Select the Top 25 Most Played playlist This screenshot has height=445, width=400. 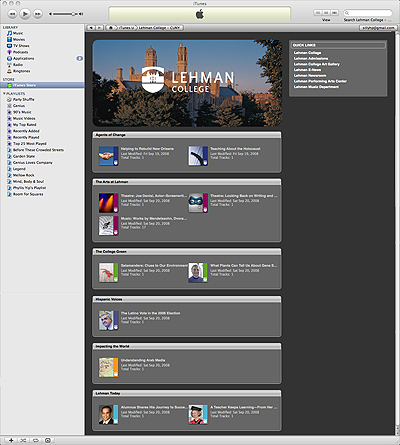click(30, 144)
